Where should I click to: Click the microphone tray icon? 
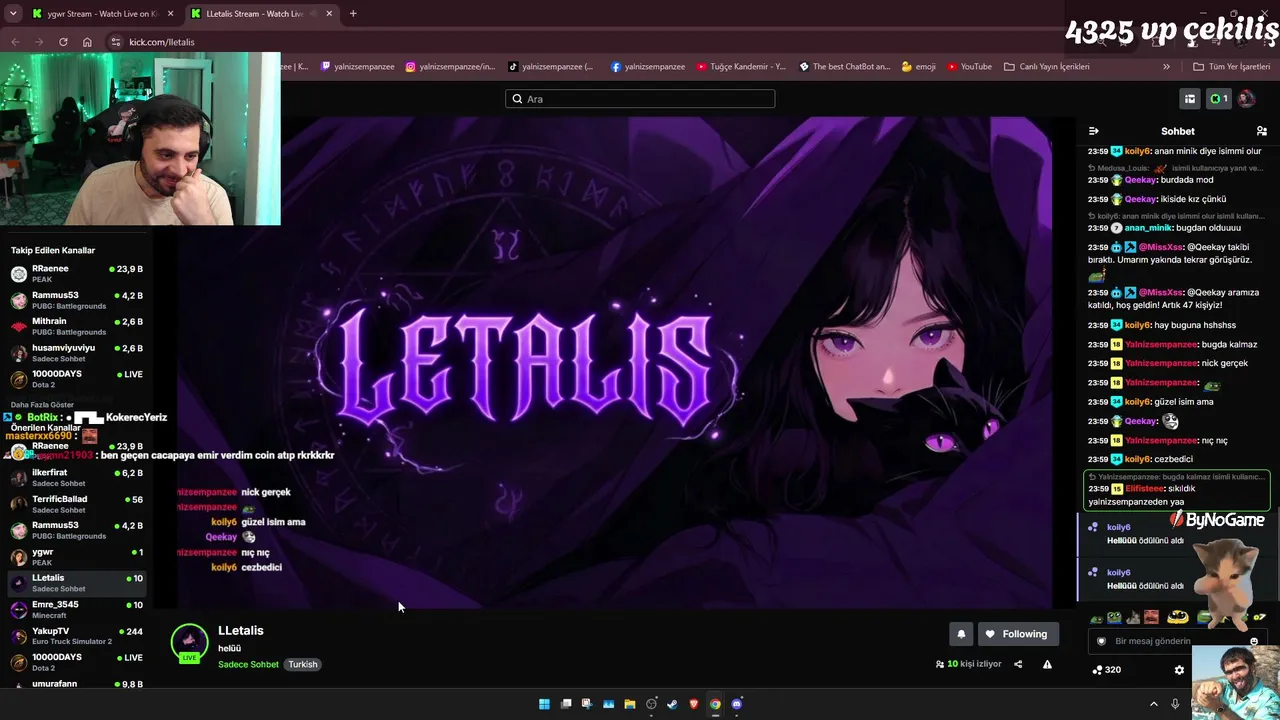pyautogui.click(x=1175, y=704)
